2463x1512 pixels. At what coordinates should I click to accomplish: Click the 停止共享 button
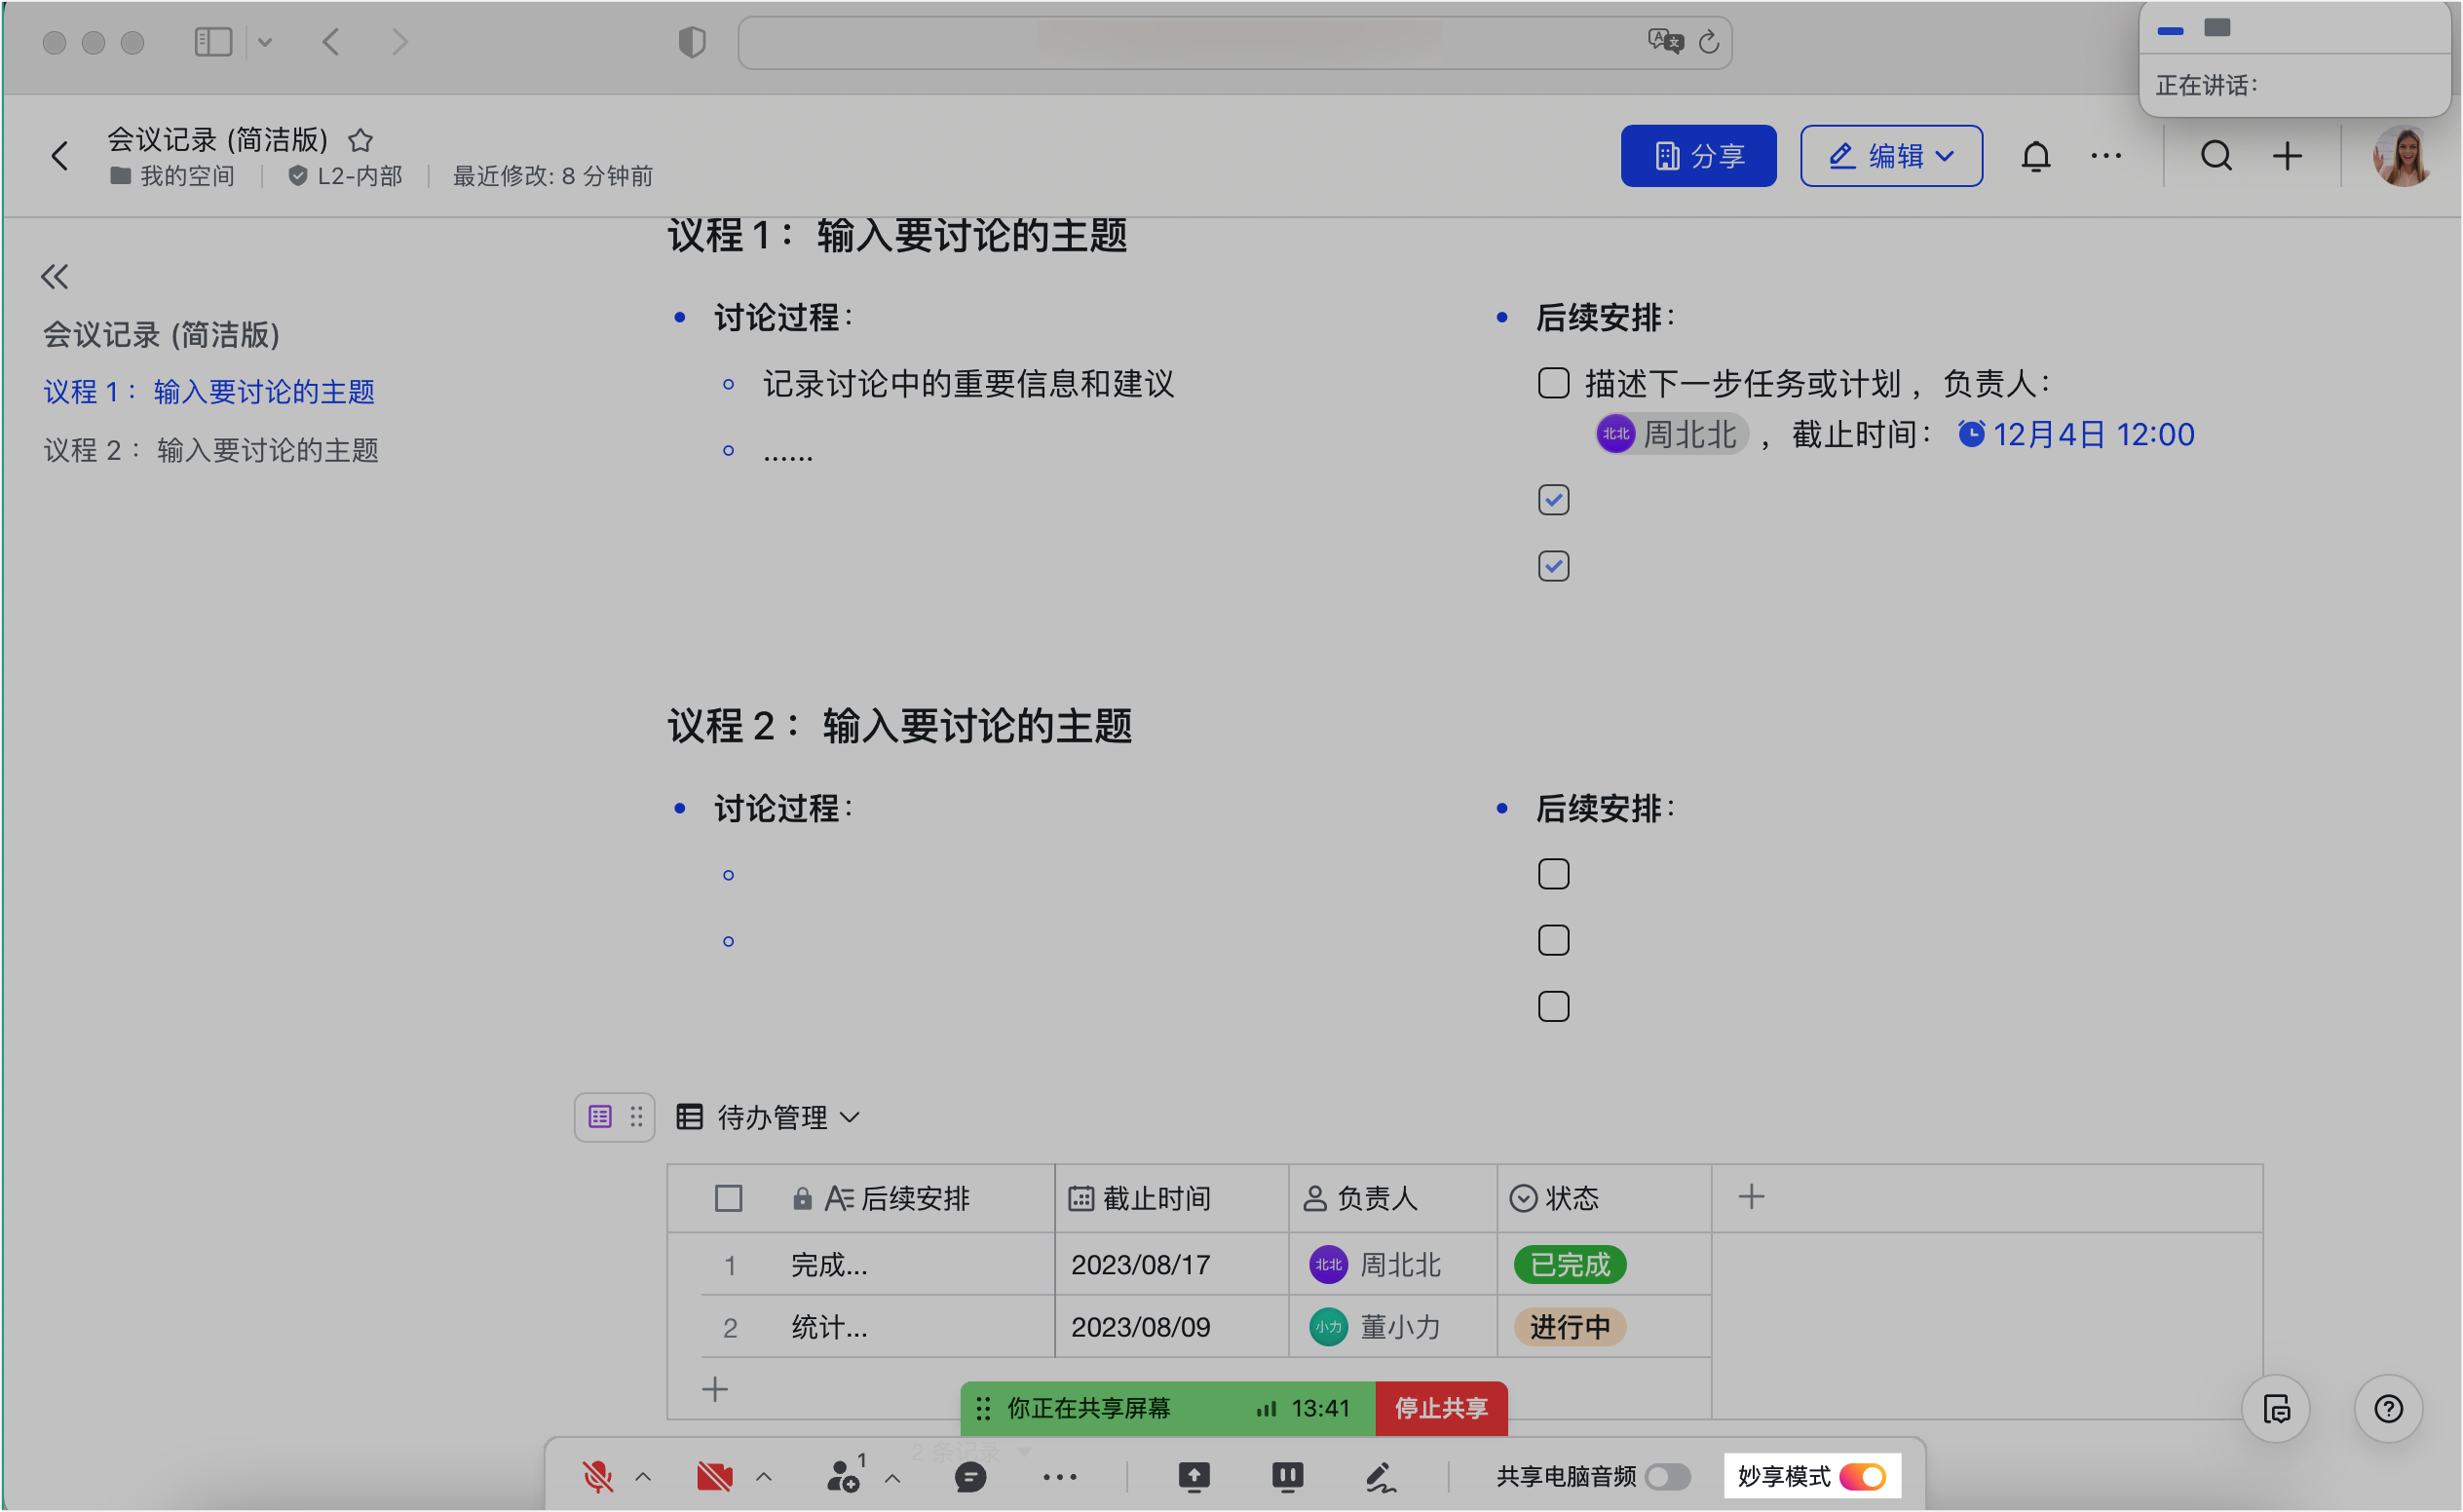tap(1441, 1409)
